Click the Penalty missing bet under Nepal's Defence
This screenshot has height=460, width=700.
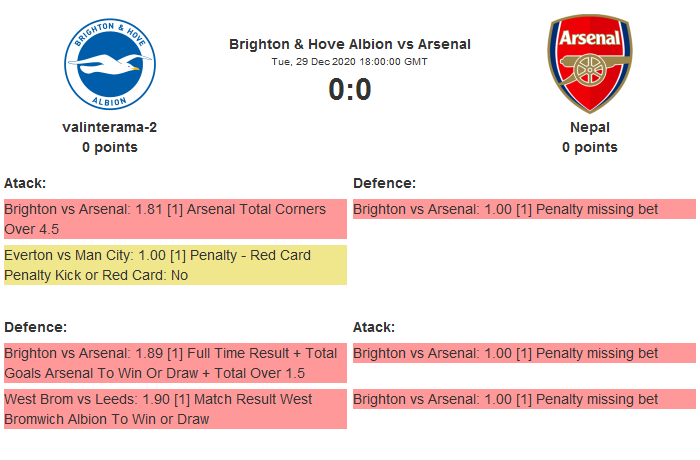[x=524, y=210]
